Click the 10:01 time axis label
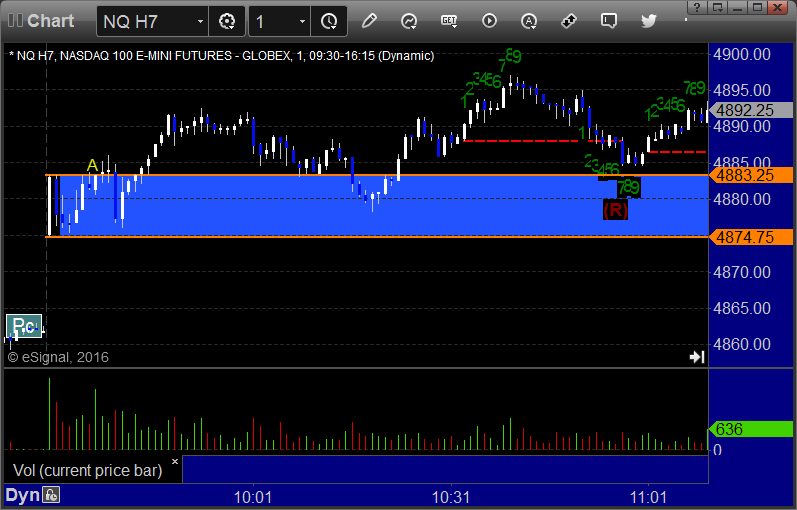Viewport: 797px width, 510px height. pos(253,497)
